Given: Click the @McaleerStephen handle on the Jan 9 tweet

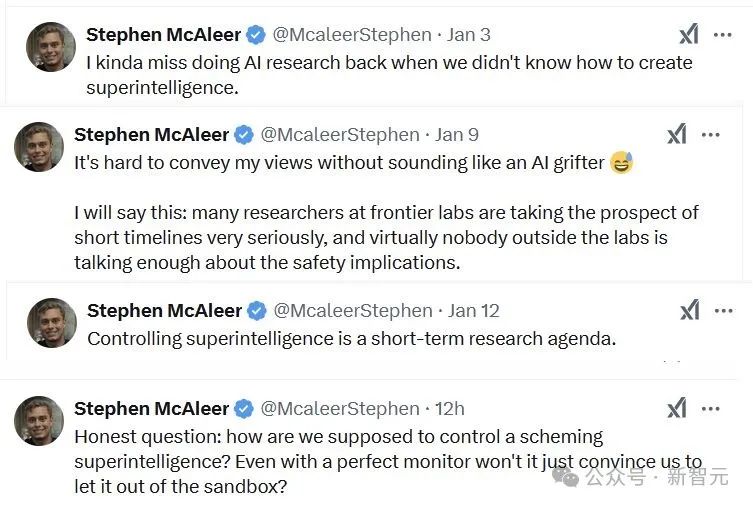Looking at the screenshot, I should (340, 134).
